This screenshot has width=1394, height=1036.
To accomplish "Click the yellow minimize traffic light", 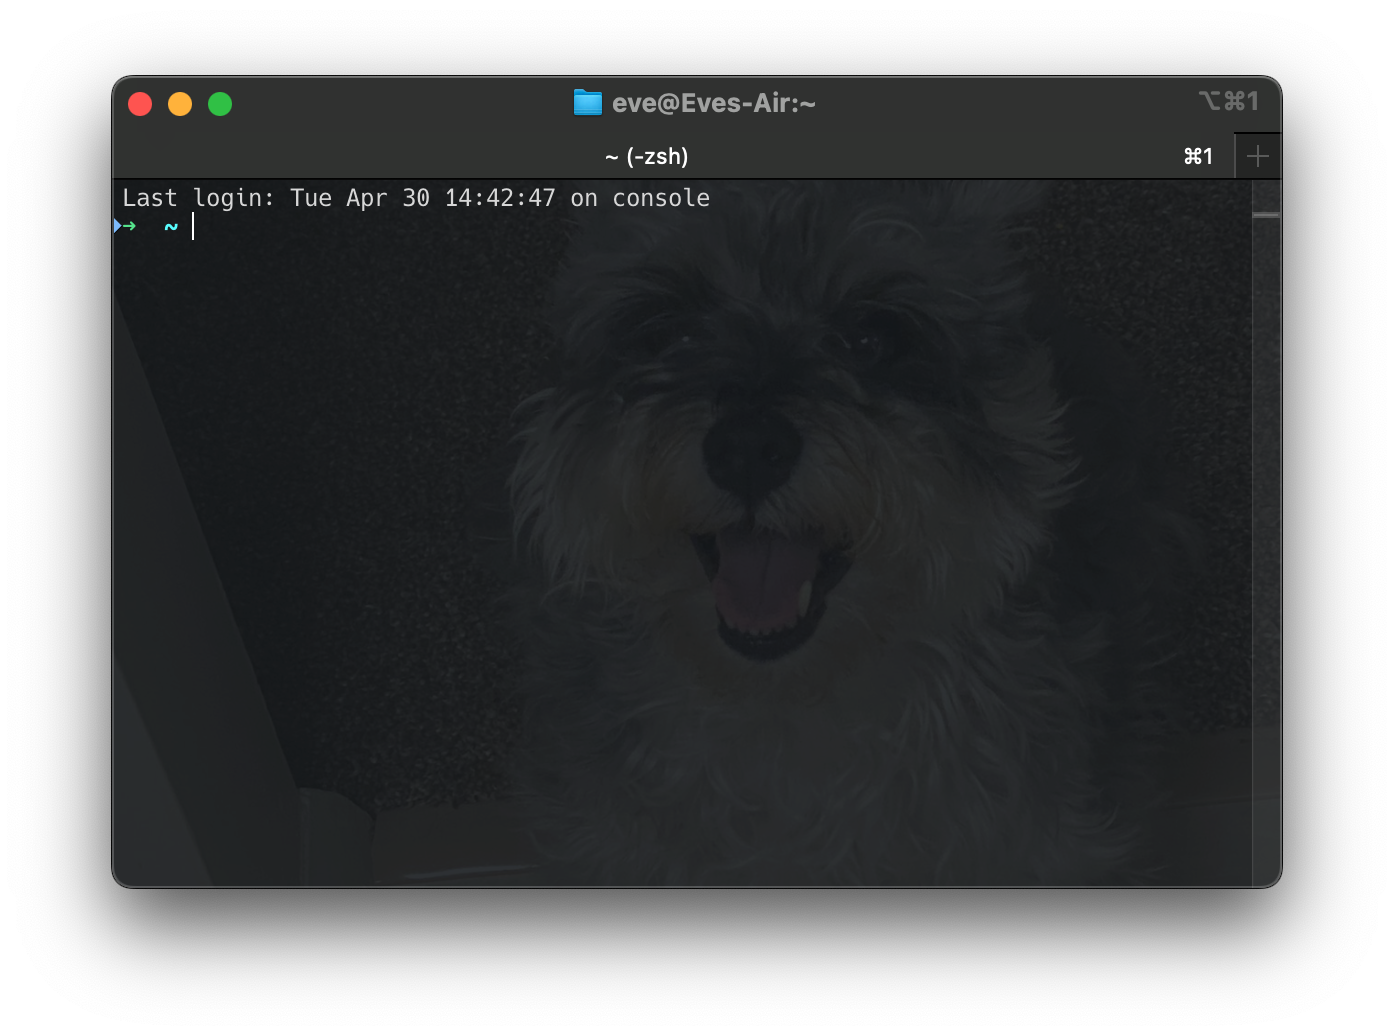I will 180,103.
